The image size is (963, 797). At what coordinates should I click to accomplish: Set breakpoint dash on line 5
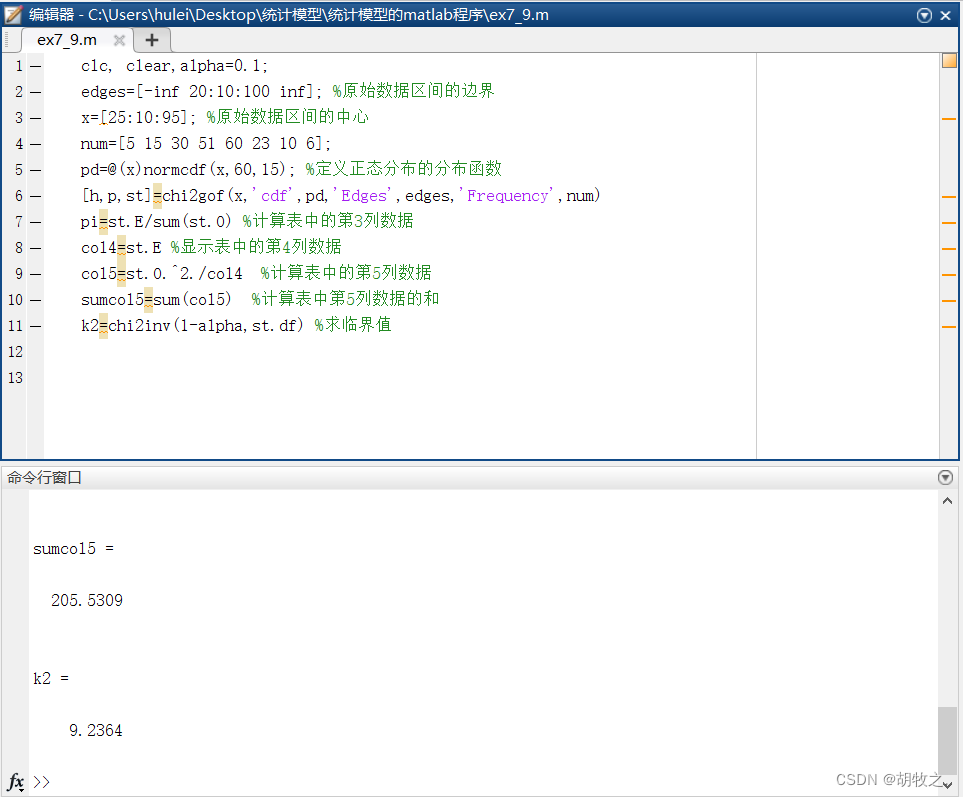click(36, 170)
